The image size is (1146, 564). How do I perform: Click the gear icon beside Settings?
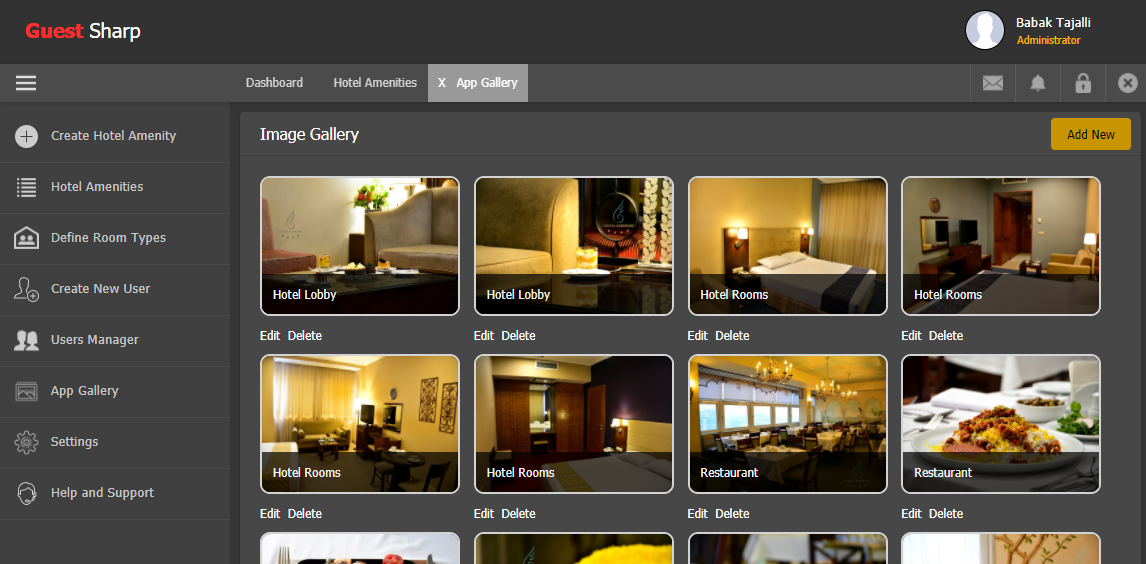coord(26,442)
